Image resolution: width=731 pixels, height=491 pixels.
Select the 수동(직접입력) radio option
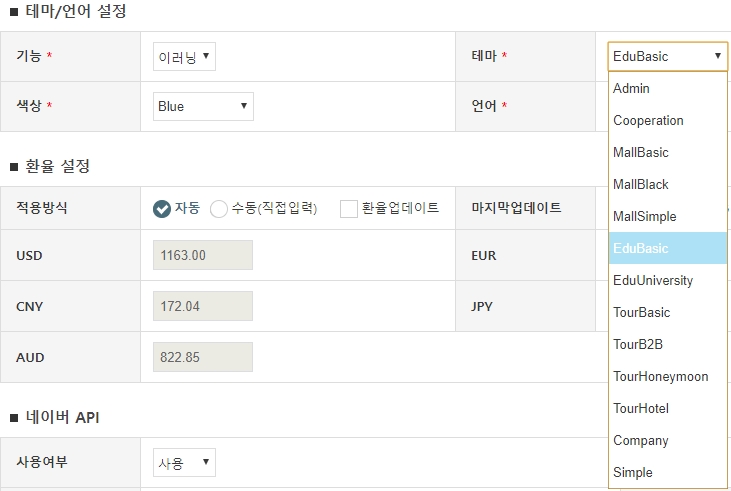point(219,209)
